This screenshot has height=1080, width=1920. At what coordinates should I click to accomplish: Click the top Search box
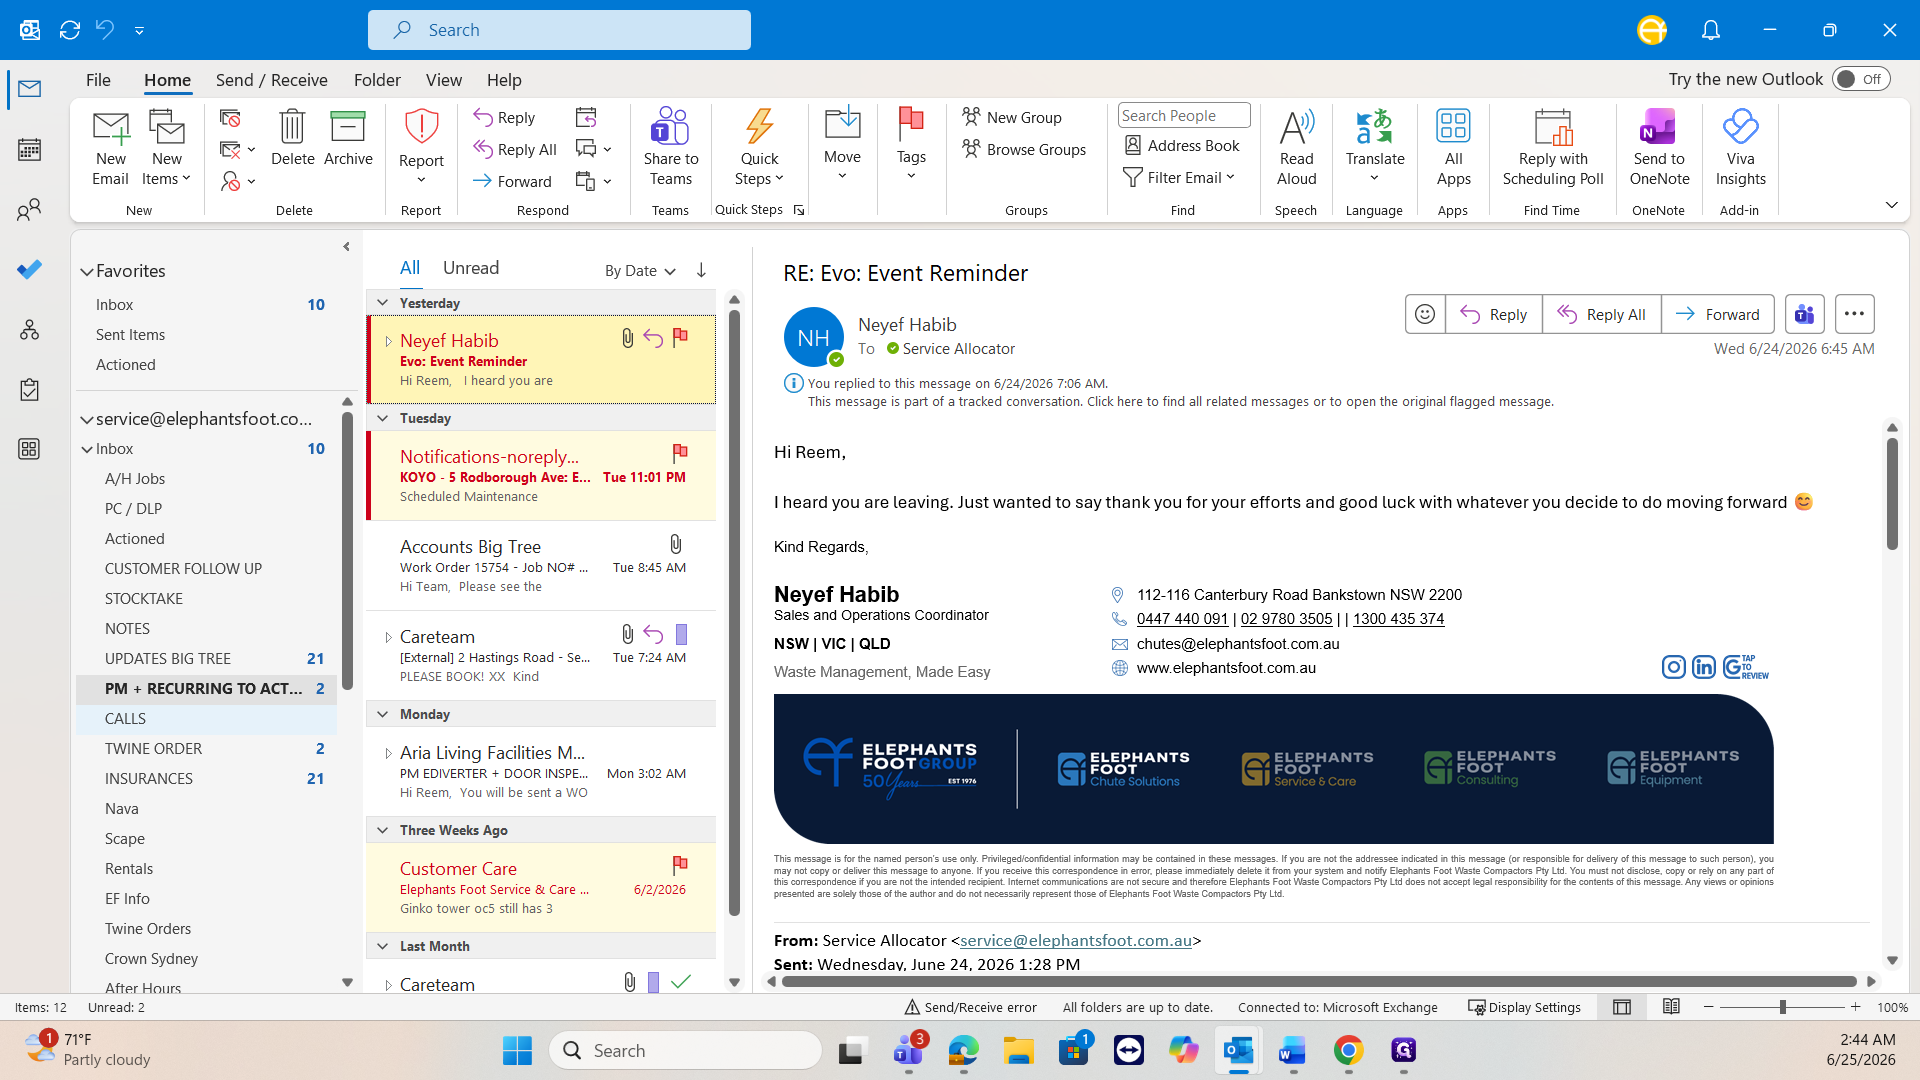[559, 30]
